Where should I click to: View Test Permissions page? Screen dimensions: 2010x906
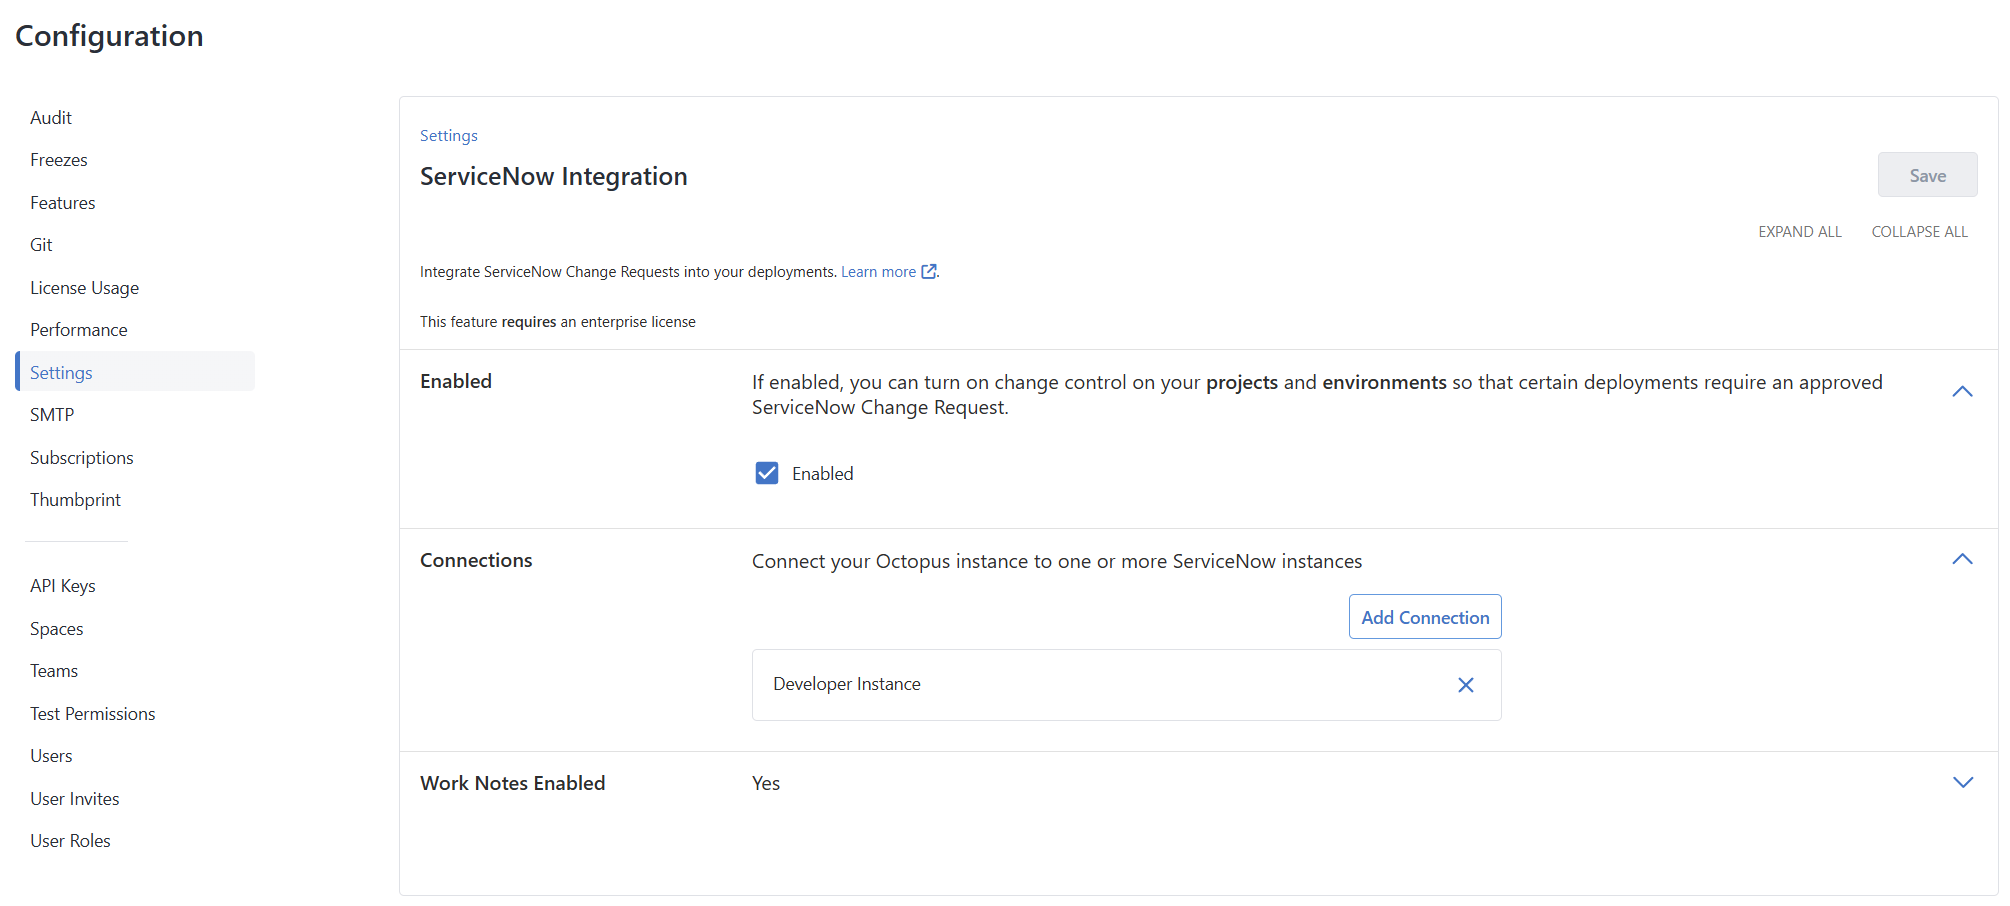(92, 713)
